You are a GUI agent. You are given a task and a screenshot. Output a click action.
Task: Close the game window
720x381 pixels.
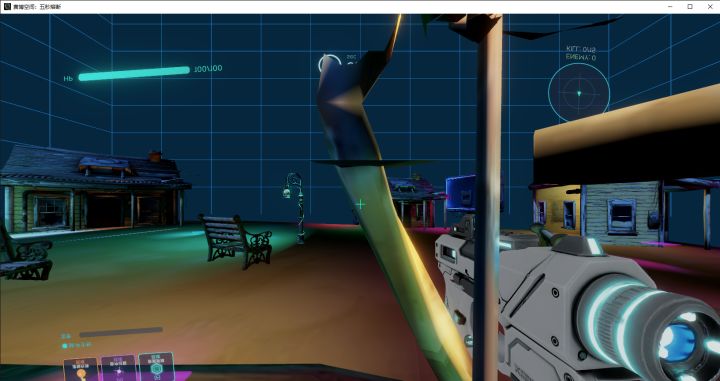pyautogui.click(x=710, y=7)
